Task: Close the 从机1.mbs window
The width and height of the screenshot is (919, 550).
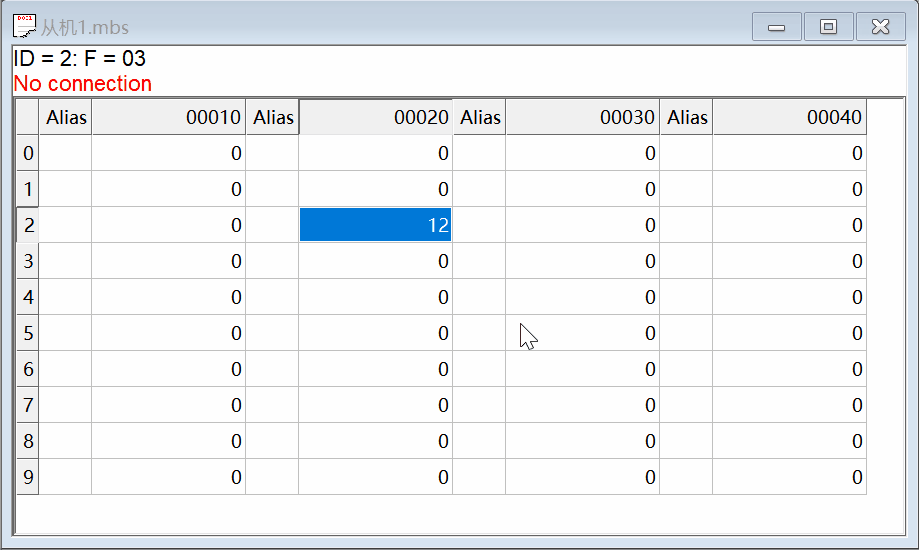Action: tap(880, 27)
